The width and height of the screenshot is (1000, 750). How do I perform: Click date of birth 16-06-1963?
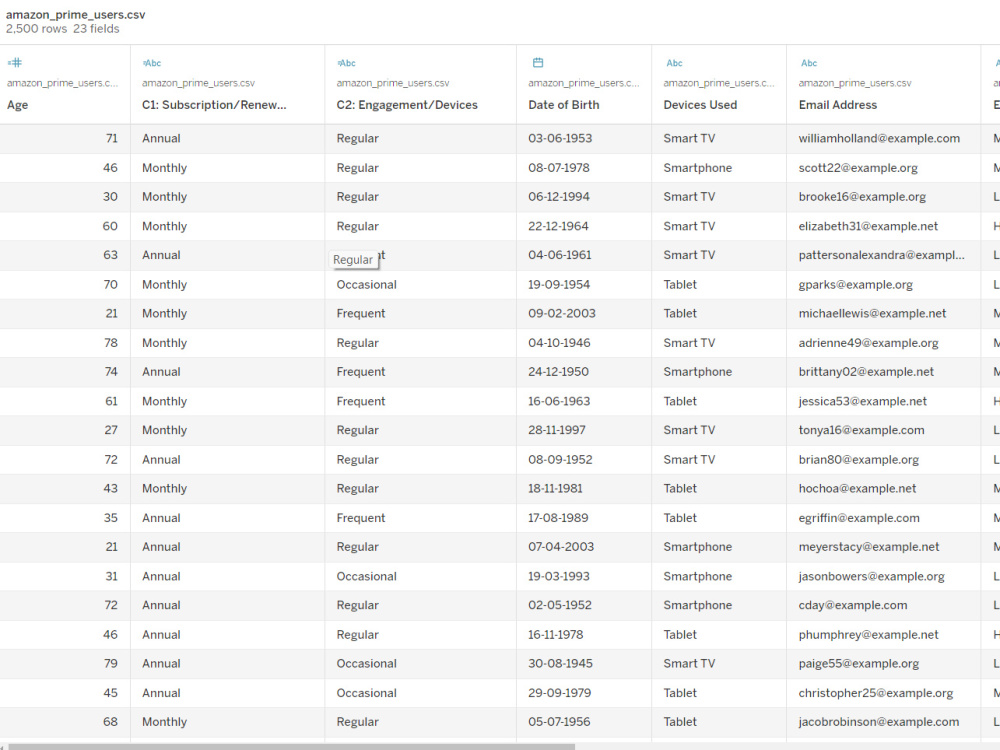[x=559, y=401]
